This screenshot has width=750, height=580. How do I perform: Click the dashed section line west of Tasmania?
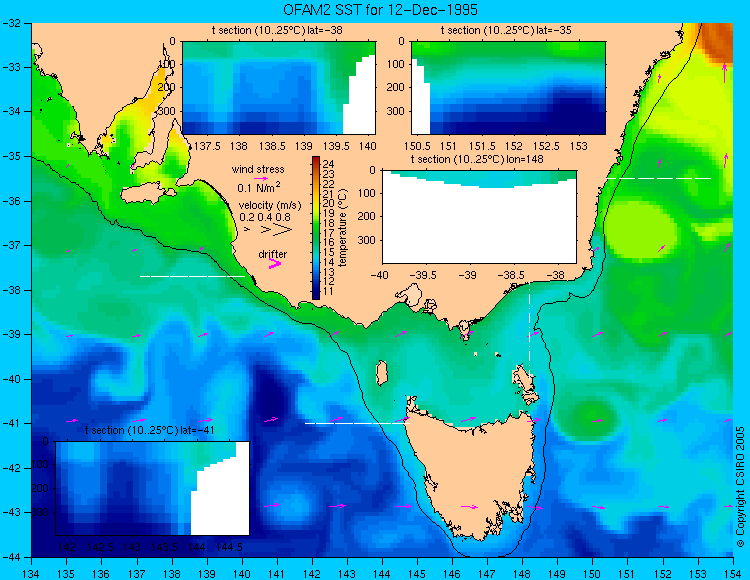[x=357, y=423]
